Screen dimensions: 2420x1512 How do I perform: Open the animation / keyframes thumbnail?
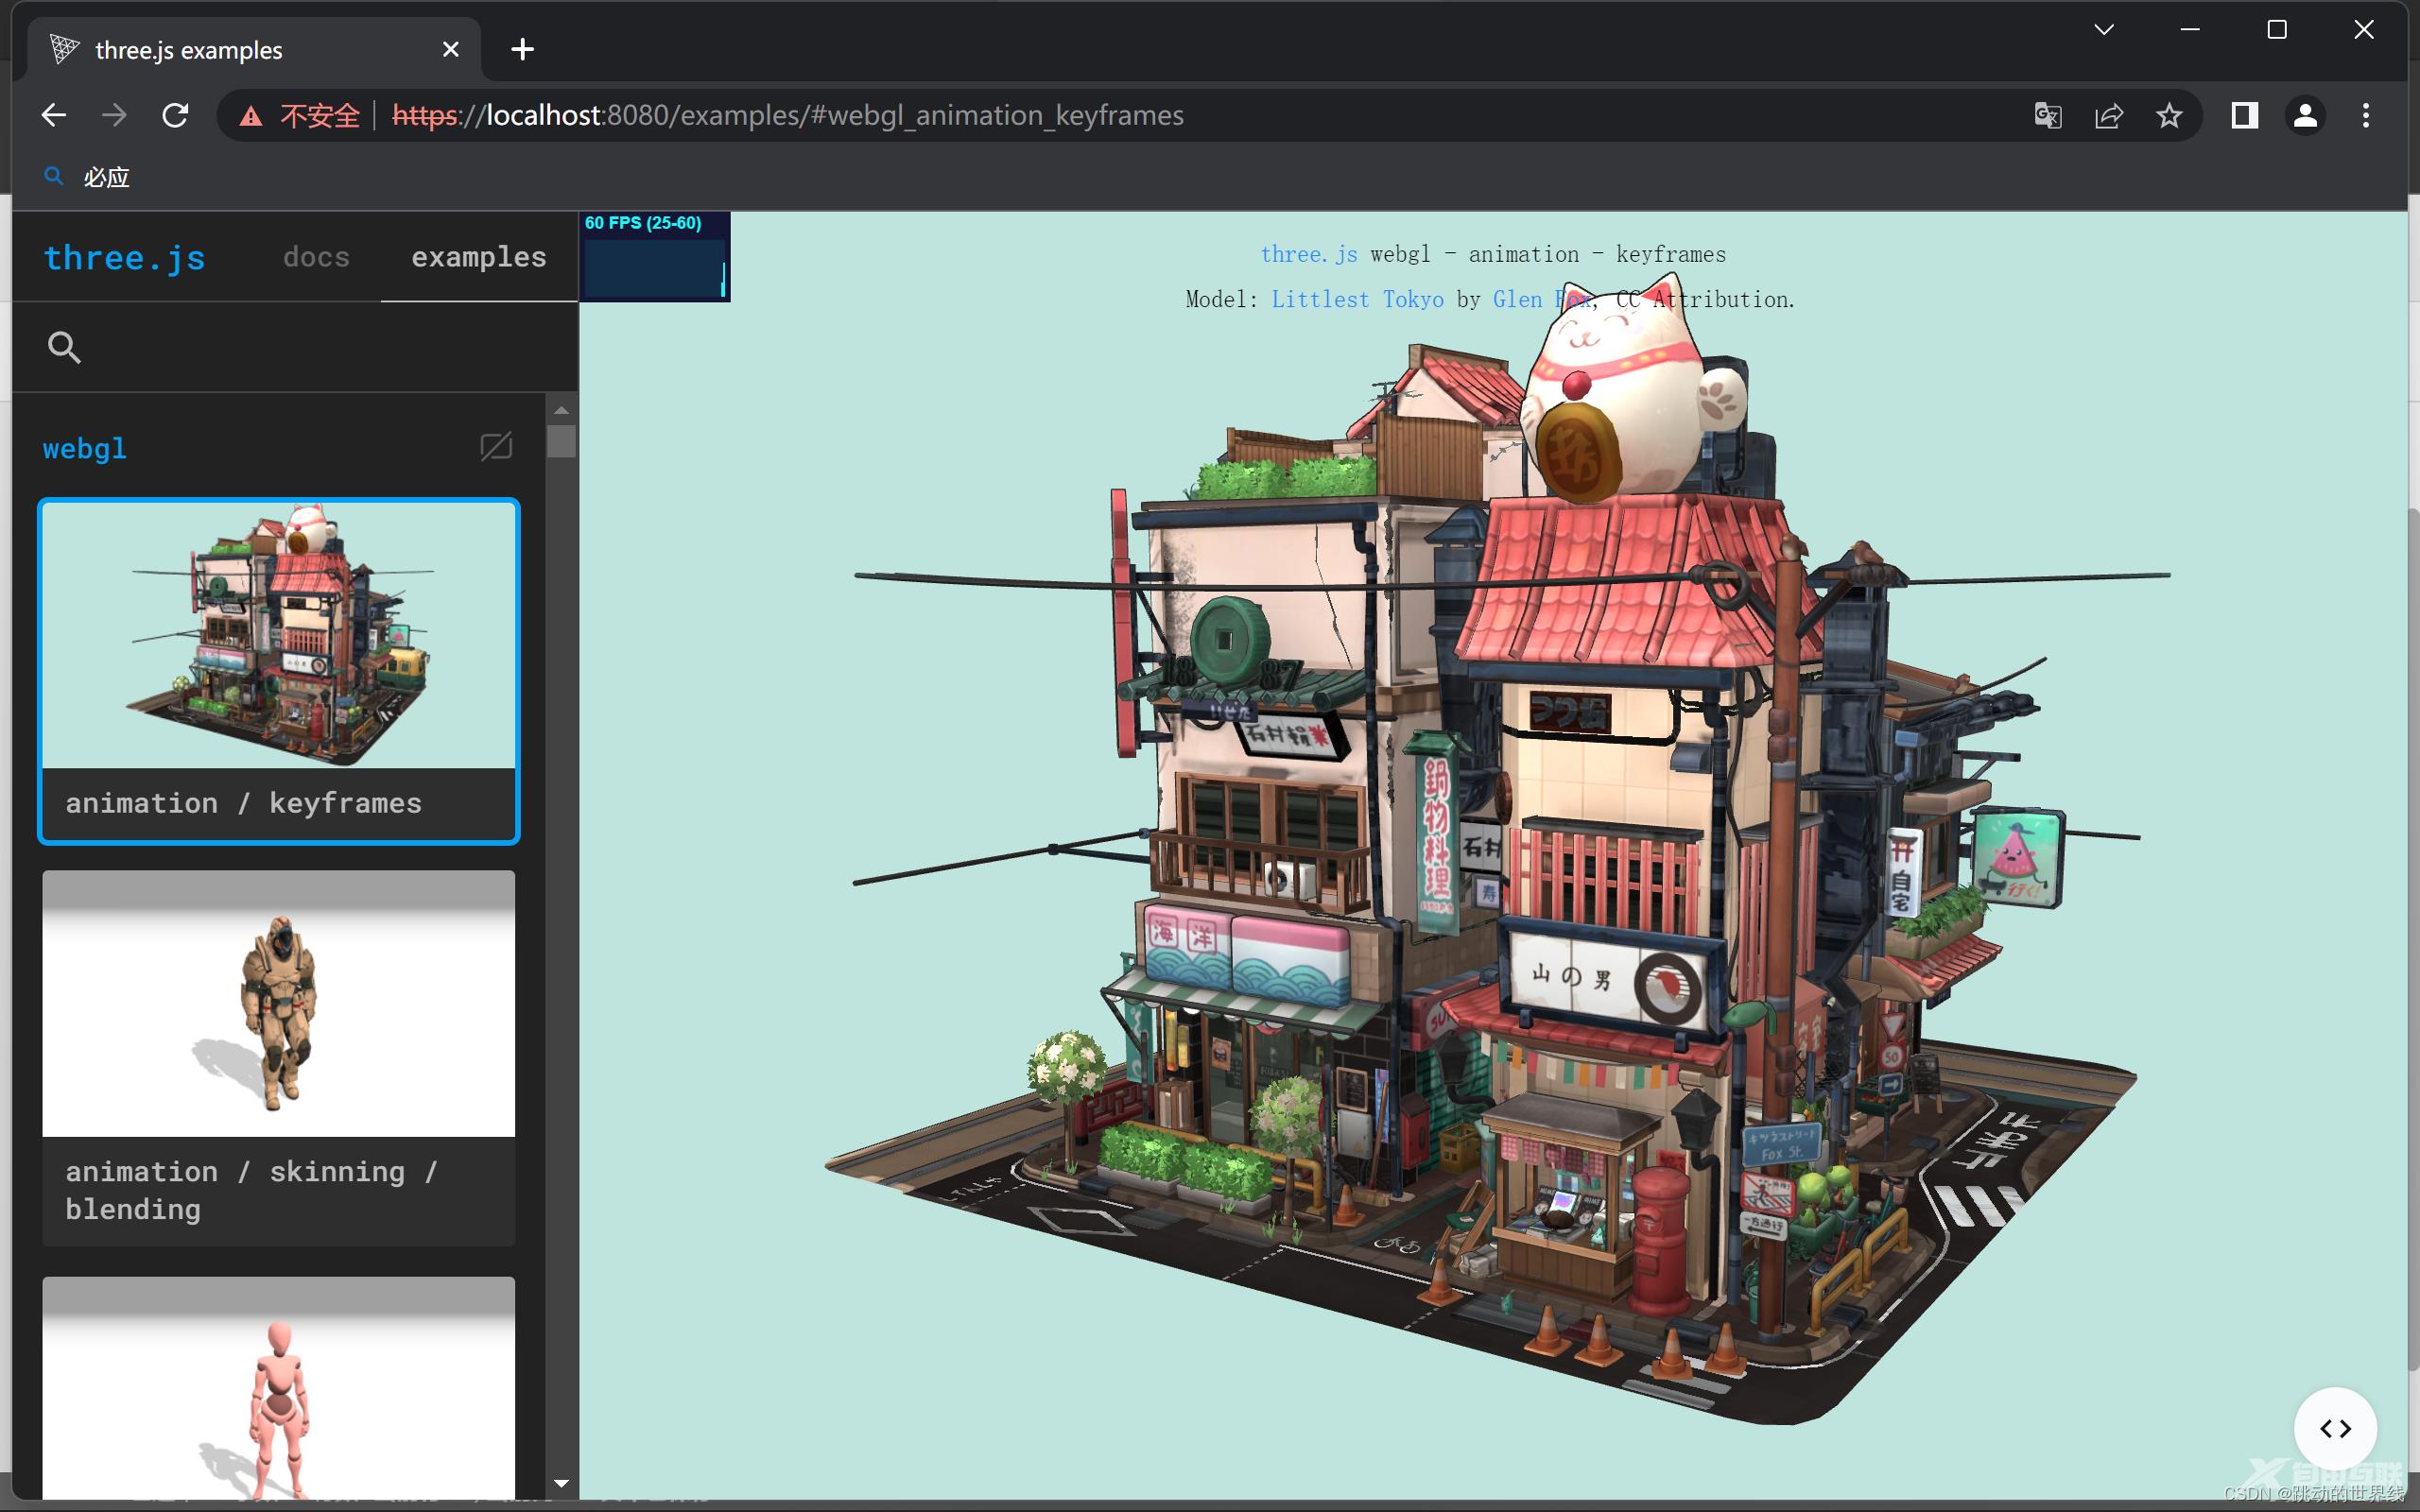(279, 671)
